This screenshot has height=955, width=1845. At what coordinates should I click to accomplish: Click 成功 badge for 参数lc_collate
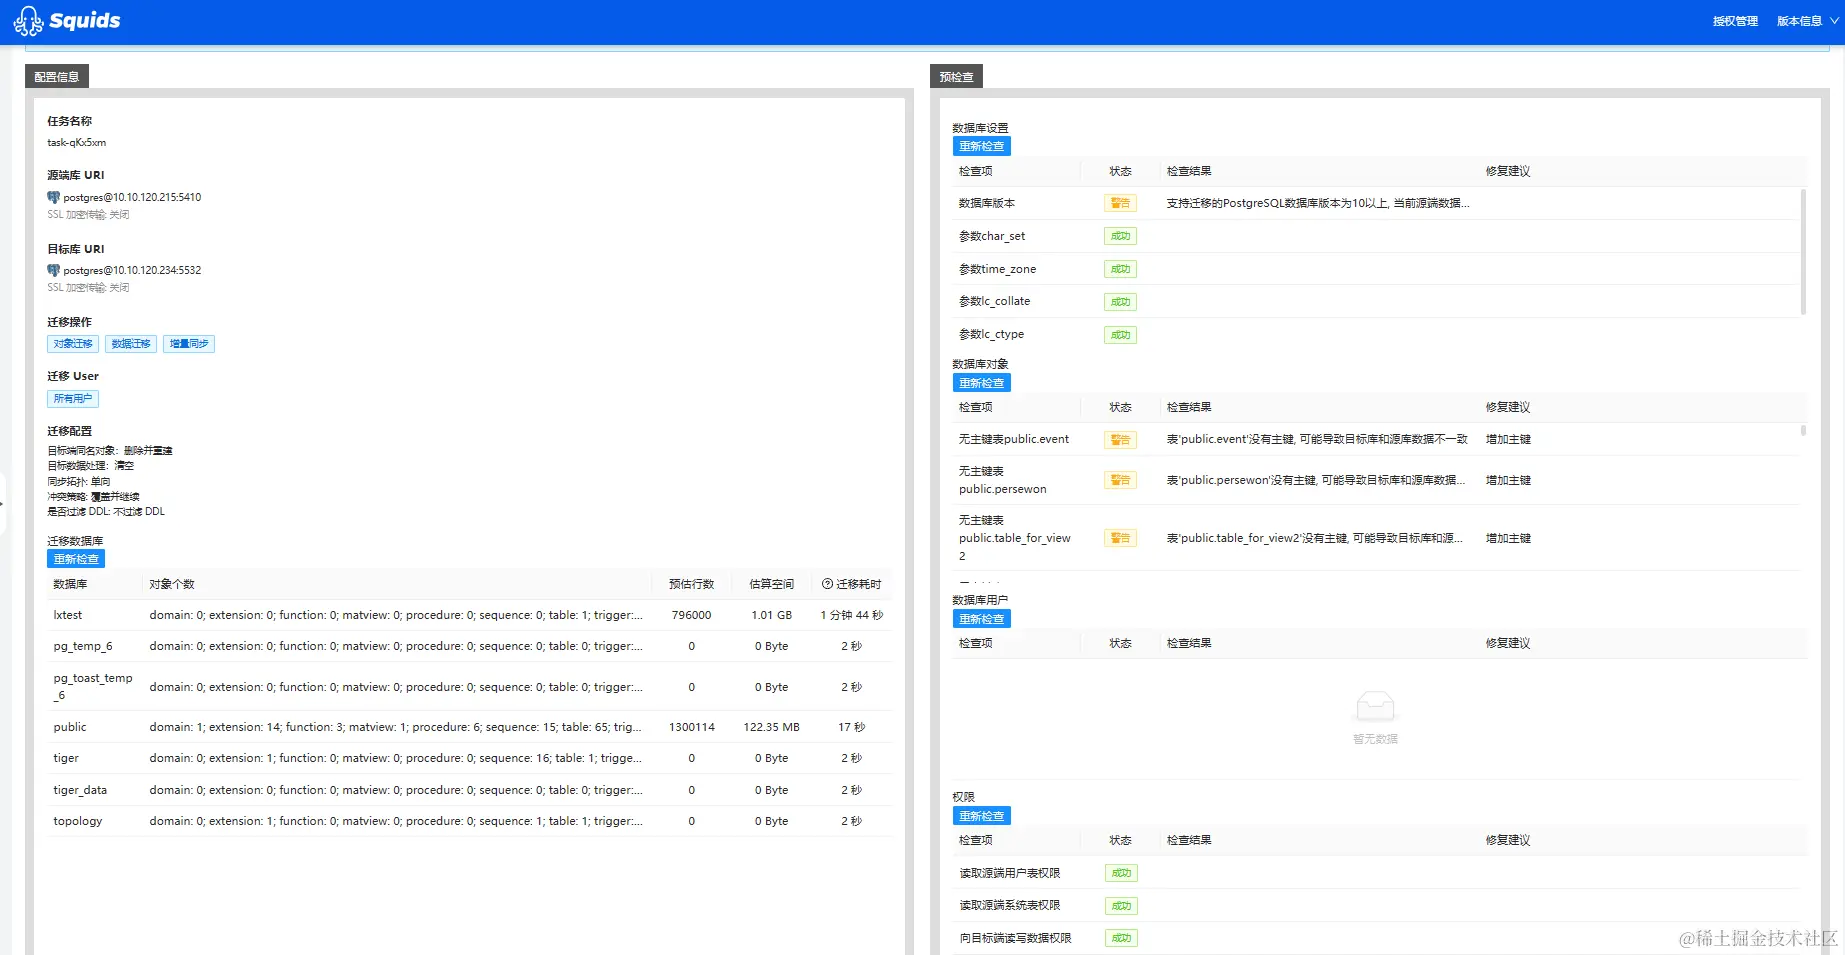(1120, 302)
